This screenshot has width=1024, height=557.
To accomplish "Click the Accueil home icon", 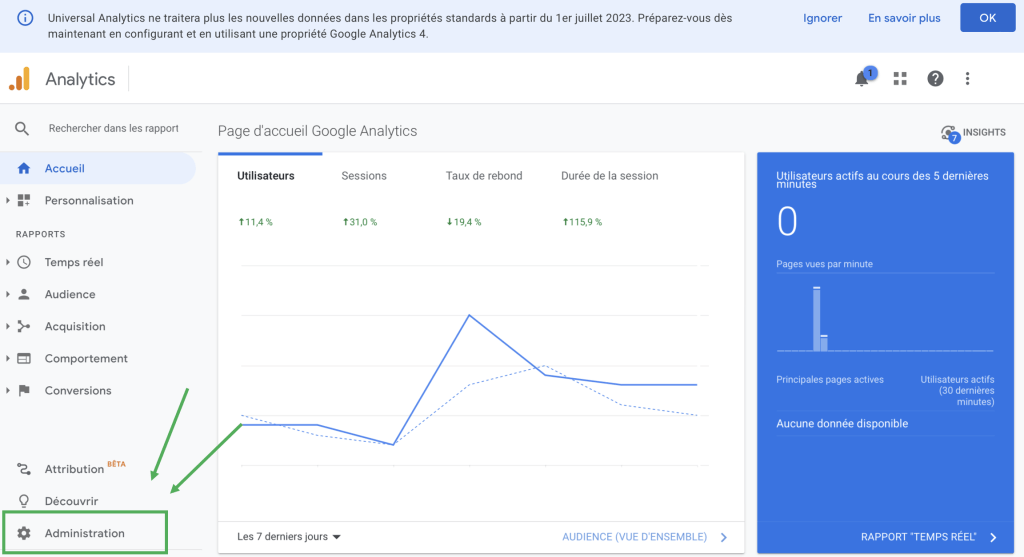I will [24, 168].
